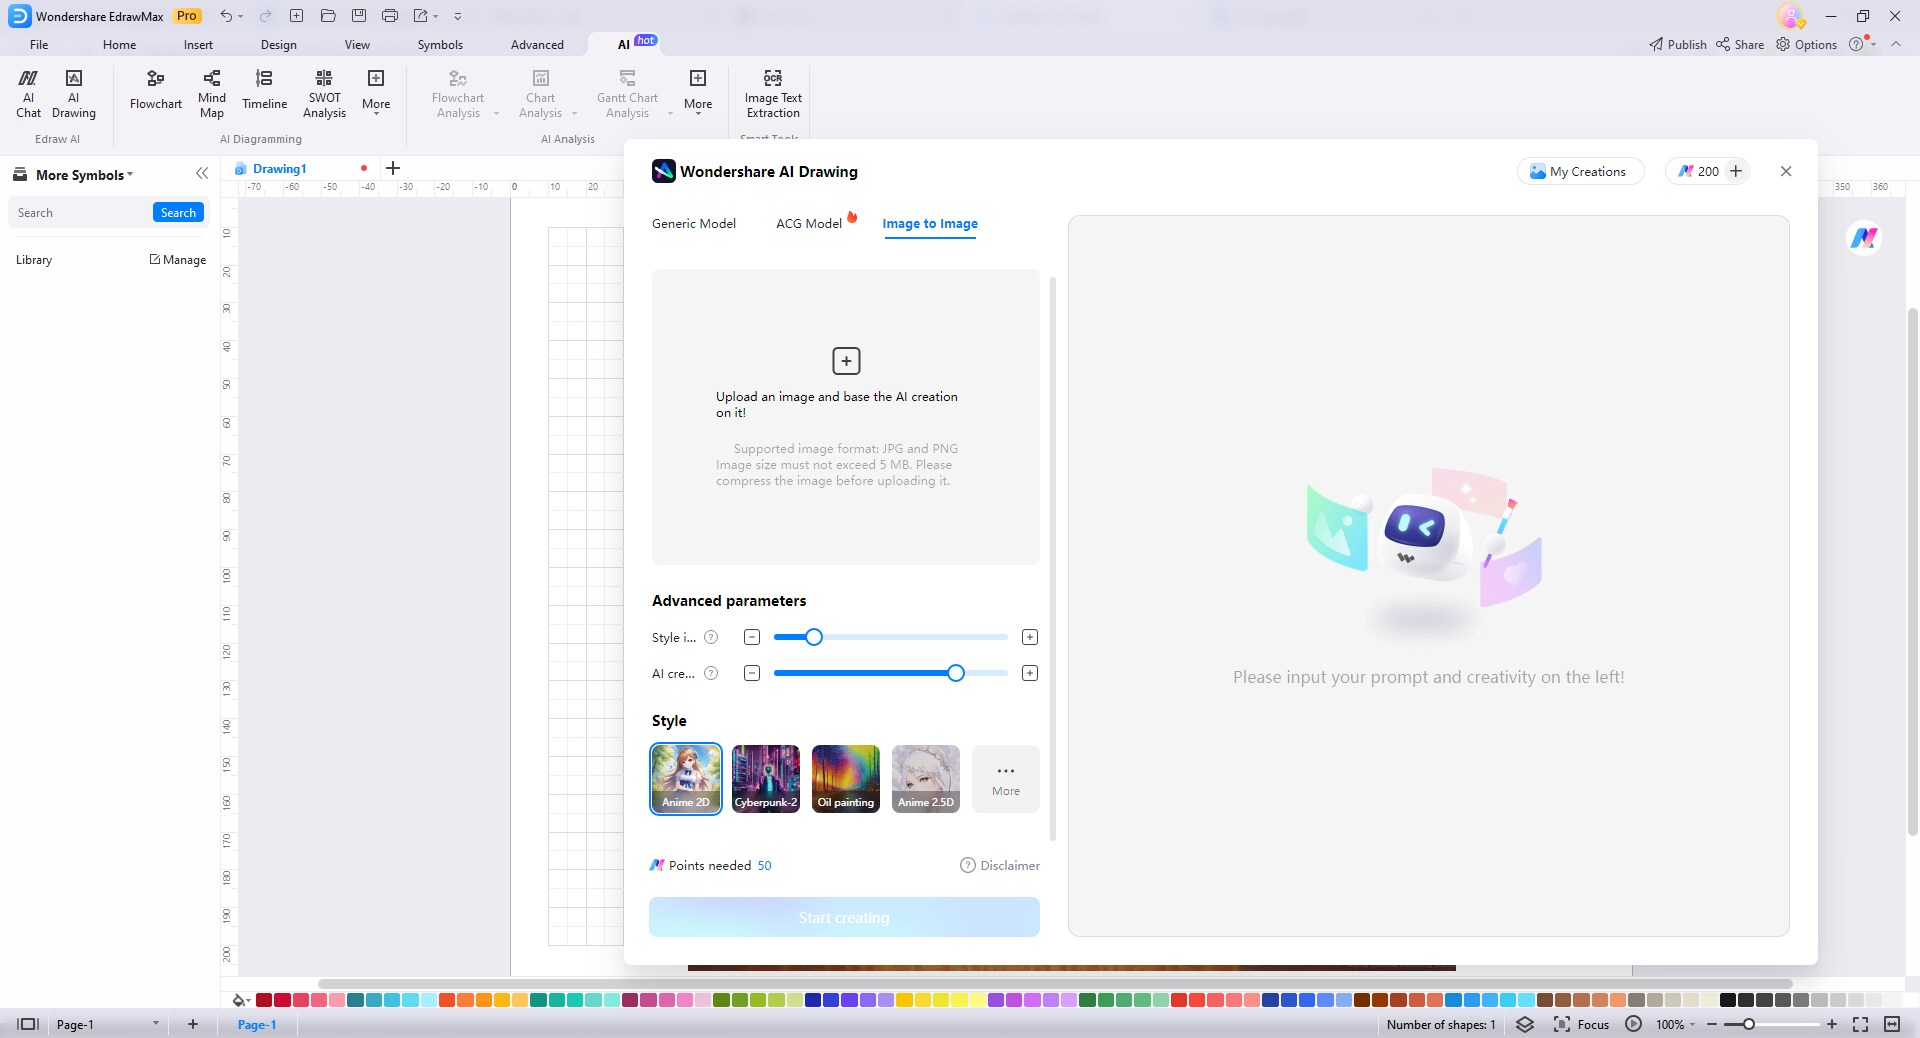Click the fit-to-width icon in status bar
Image resolution: width=1920 pixels, height=1038 pixels.
[1892, 1024]
